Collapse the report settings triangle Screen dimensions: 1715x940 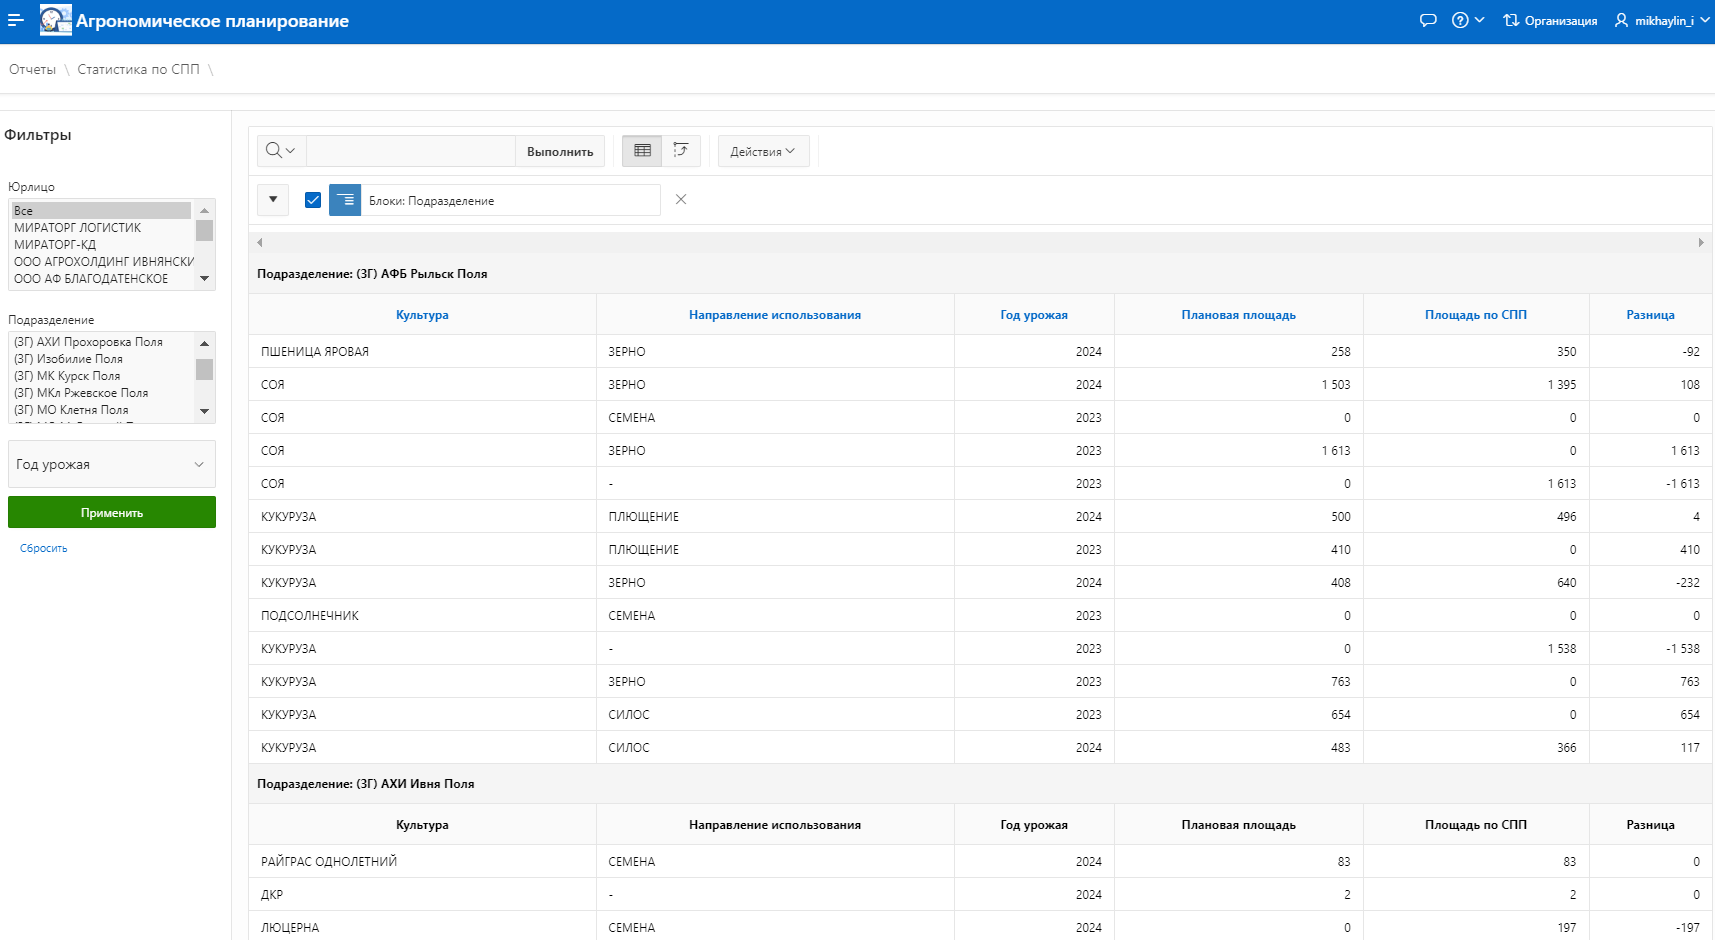(x=273, y=200)
